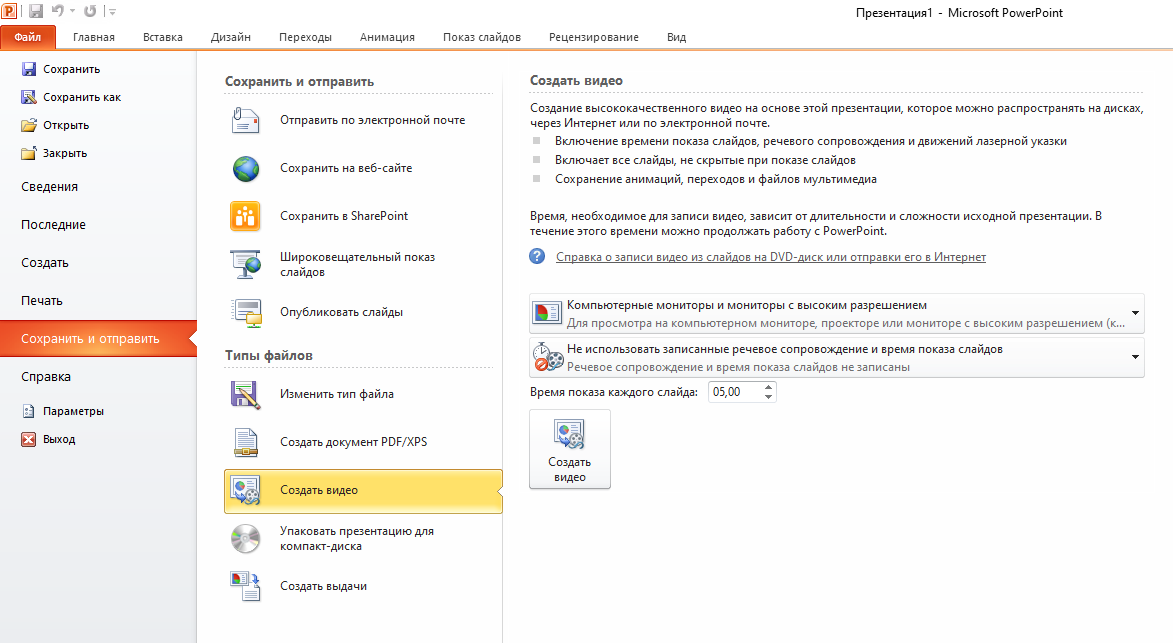The image size is (1173, 643).
Task: Click the email envelope icon for Отправить по электронной почте
Action: click(245, 120)
